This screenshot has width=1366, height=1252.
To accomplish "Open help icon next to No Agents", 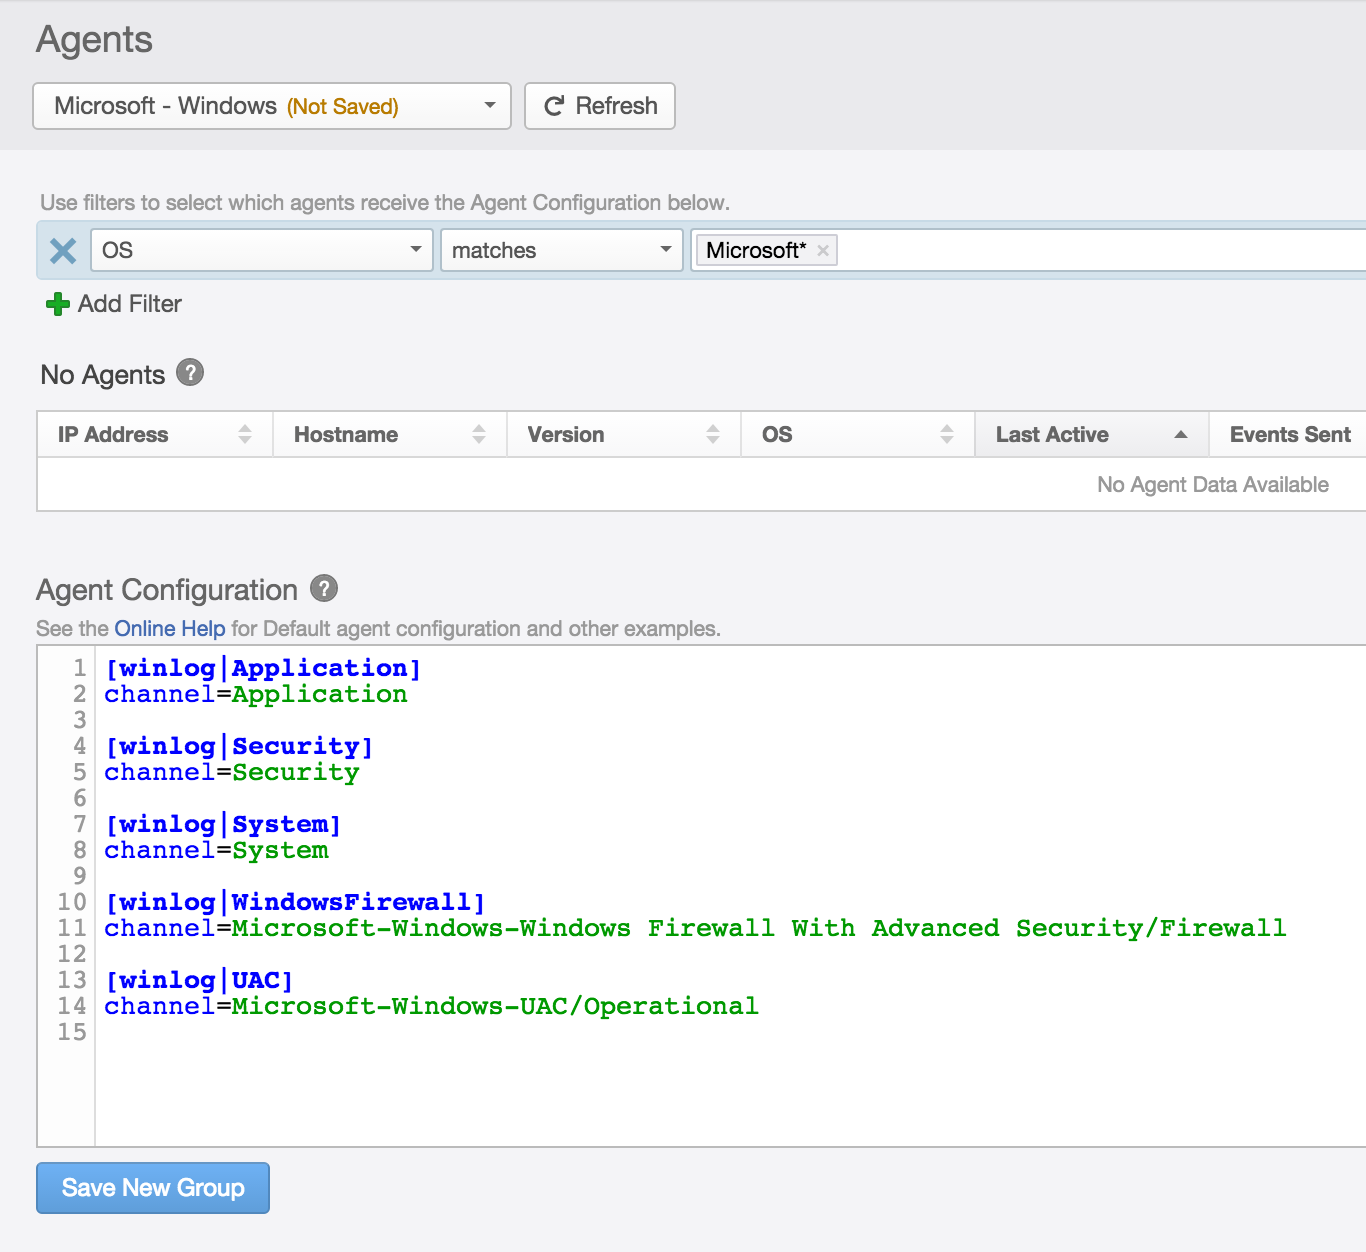I will pyautogui.click(x=190, y=373).
